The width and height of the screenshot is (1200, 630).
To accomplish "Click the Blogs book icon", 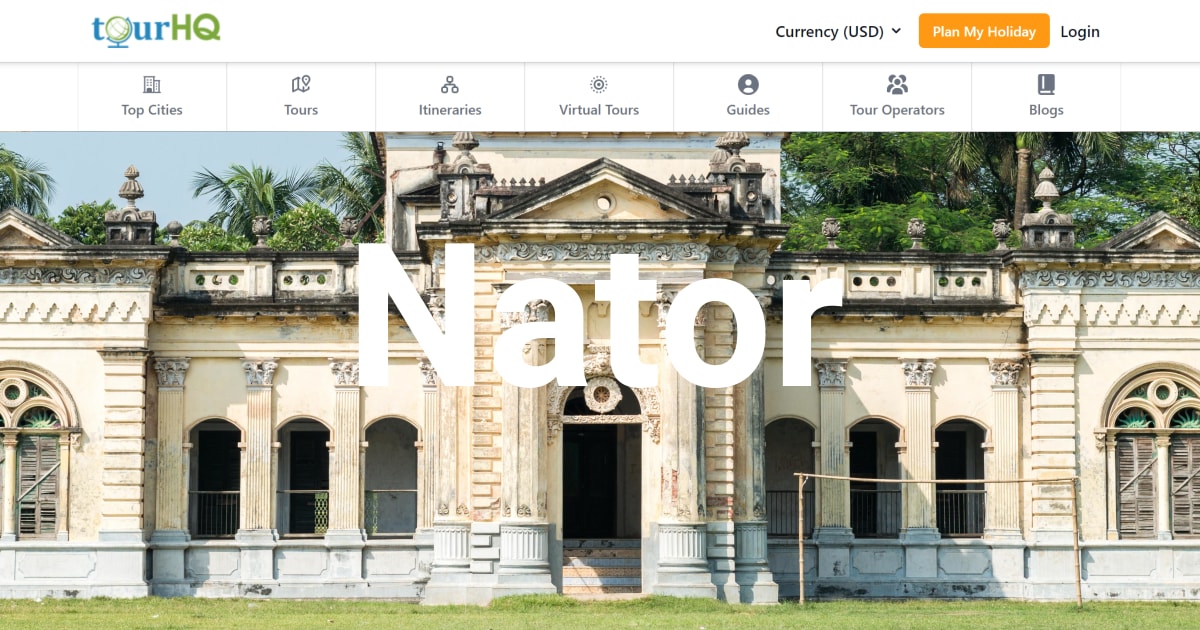I will pyautogui.click(x=1046, y=84).
